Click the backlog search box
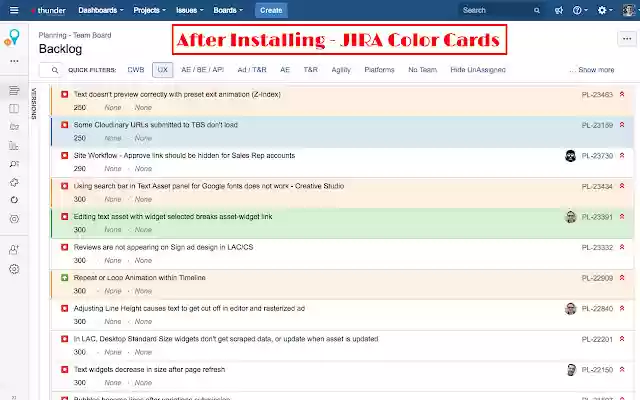The width and height of the screenshot is (640, 400). [51, 70]
